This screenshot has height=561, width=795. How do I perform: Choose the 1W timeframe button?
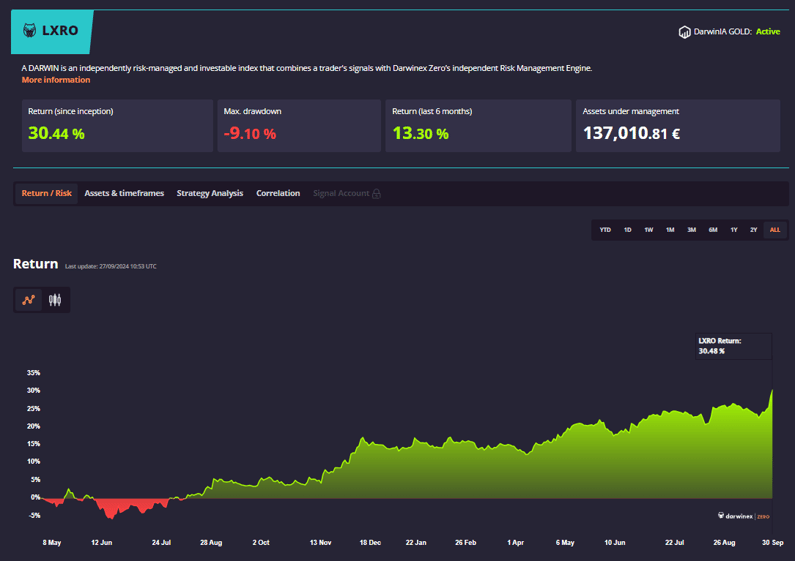tap(648, 230)
